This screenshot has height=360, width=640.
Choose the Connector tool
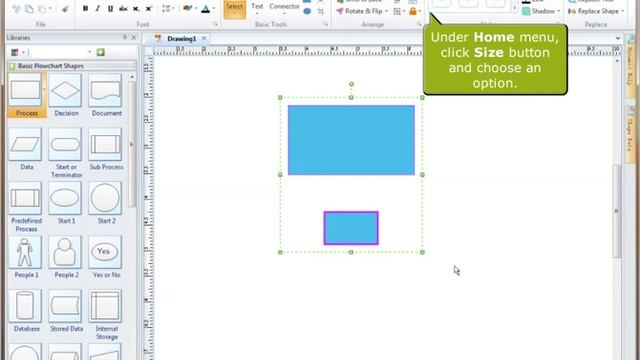point(284,8)
